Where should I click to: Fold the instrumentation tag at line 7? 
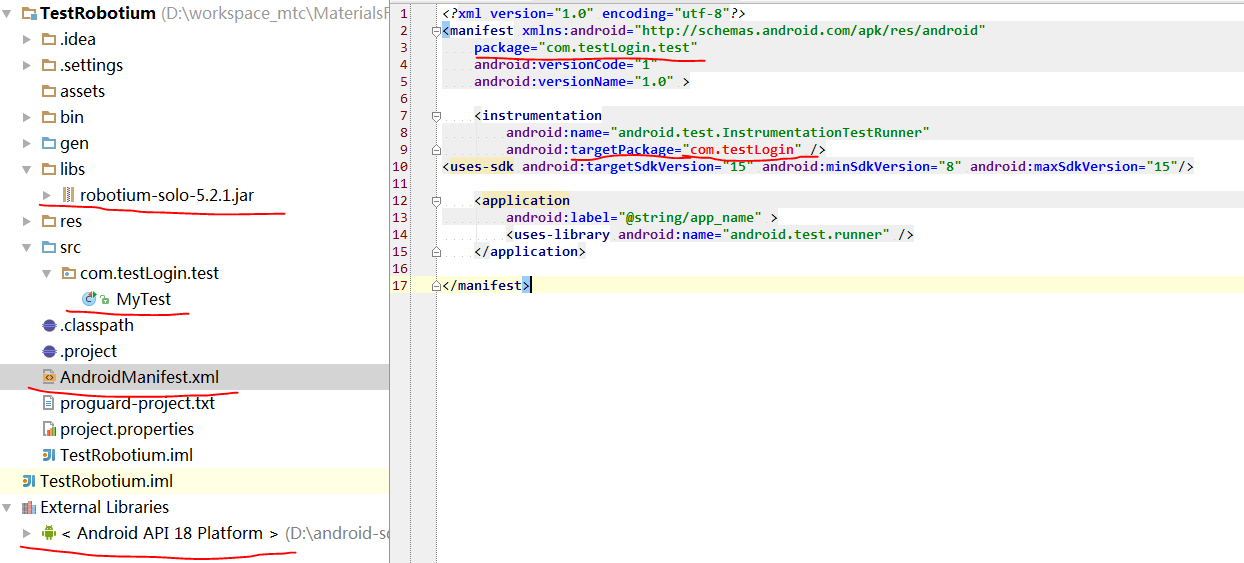pyautogui.click(x=435, y=116)
